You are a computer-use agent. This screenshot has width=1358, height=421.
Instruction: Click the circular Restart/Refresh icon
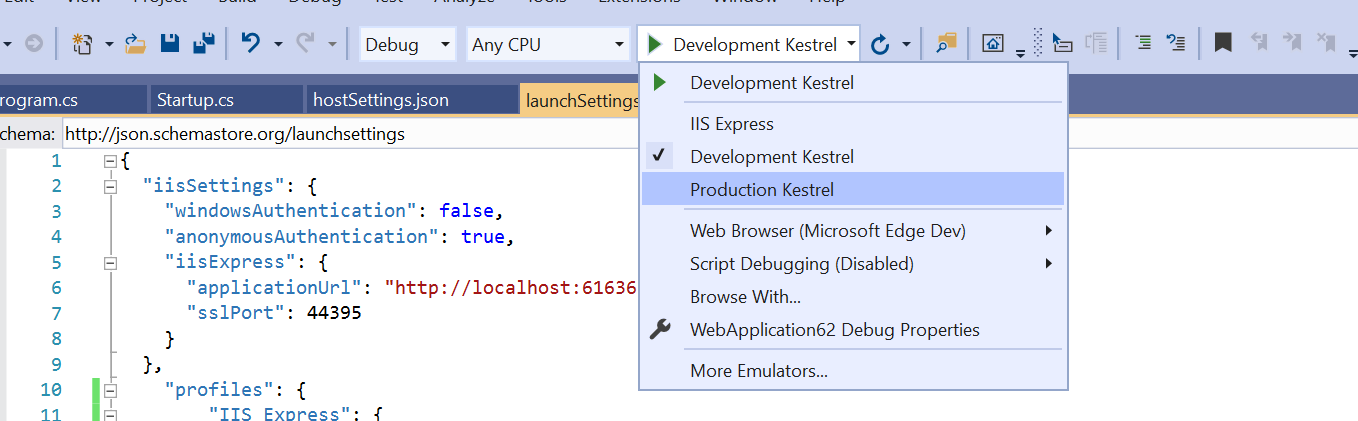click(880, 45)
